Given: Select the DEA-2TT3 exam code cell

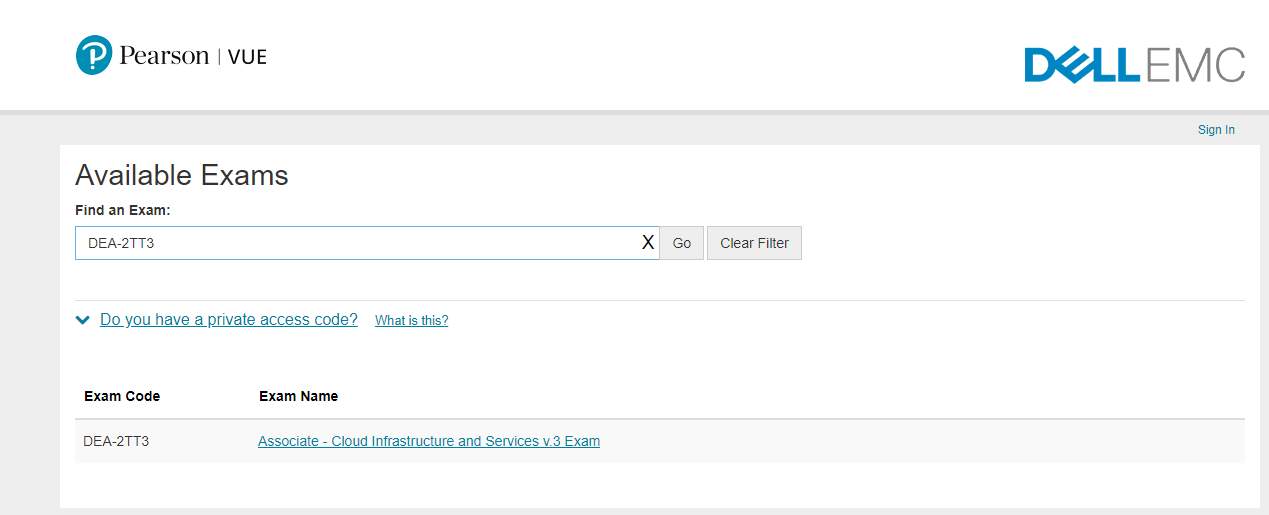Looking at the screenshot, I should (116, 441).
